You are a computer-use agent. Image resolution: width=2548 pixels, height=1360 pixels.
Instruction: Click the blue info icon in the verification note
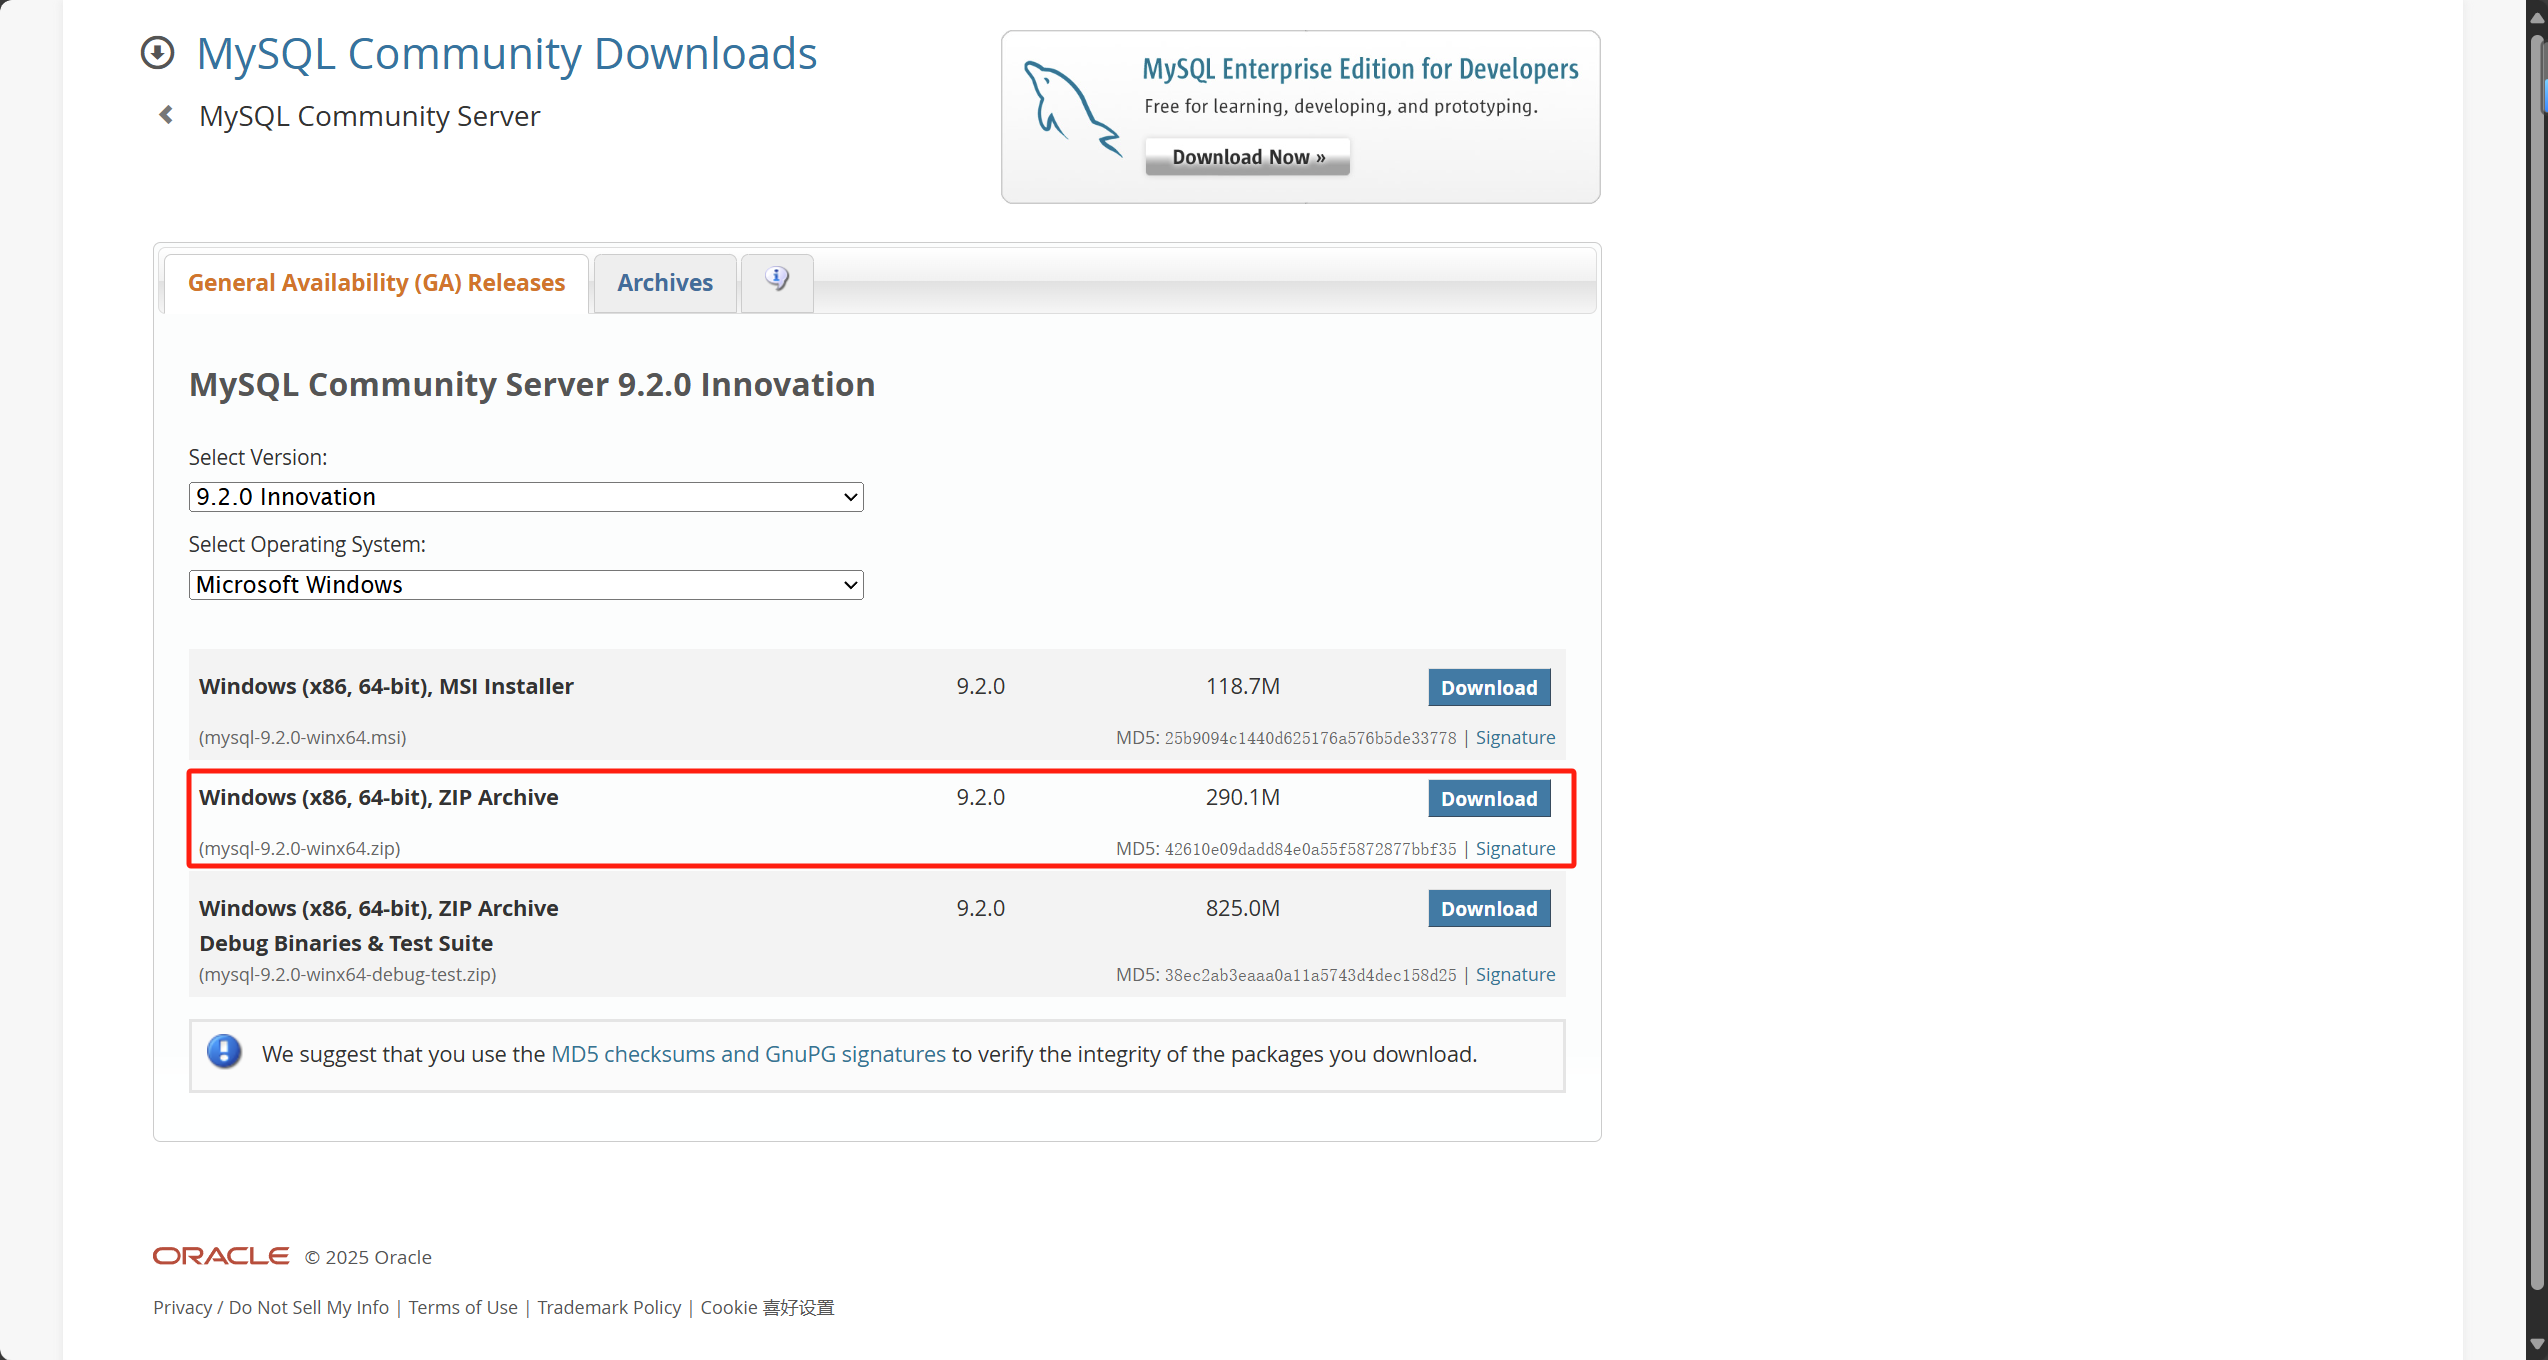click(224, 1052)
